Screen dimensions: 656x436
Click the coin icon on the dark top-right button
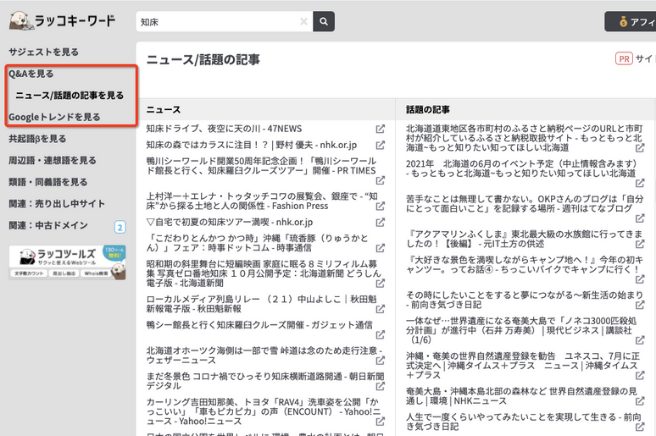coord(623,22)
